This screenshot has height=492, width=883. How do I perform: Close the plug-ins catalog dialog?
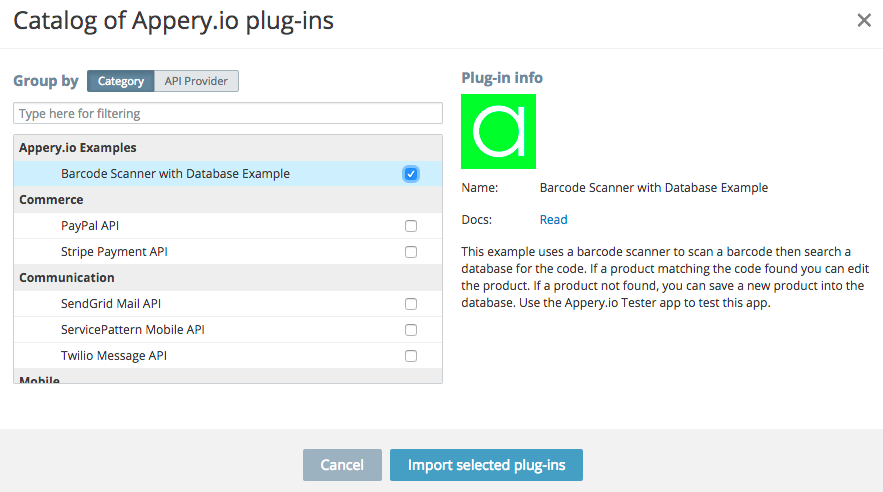[864, 20]
